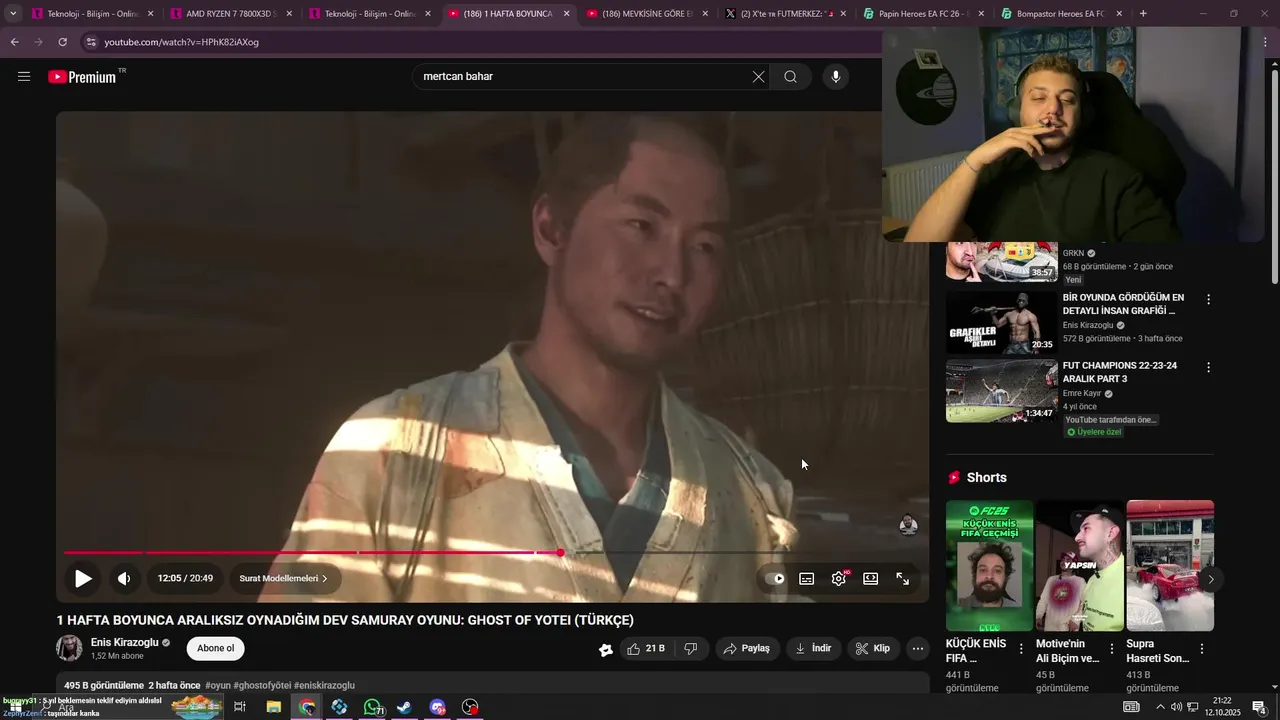Turn on subtitles in the player
Image resolution: width=1280 pixels, height=720 pixels.
click(807, 578)
